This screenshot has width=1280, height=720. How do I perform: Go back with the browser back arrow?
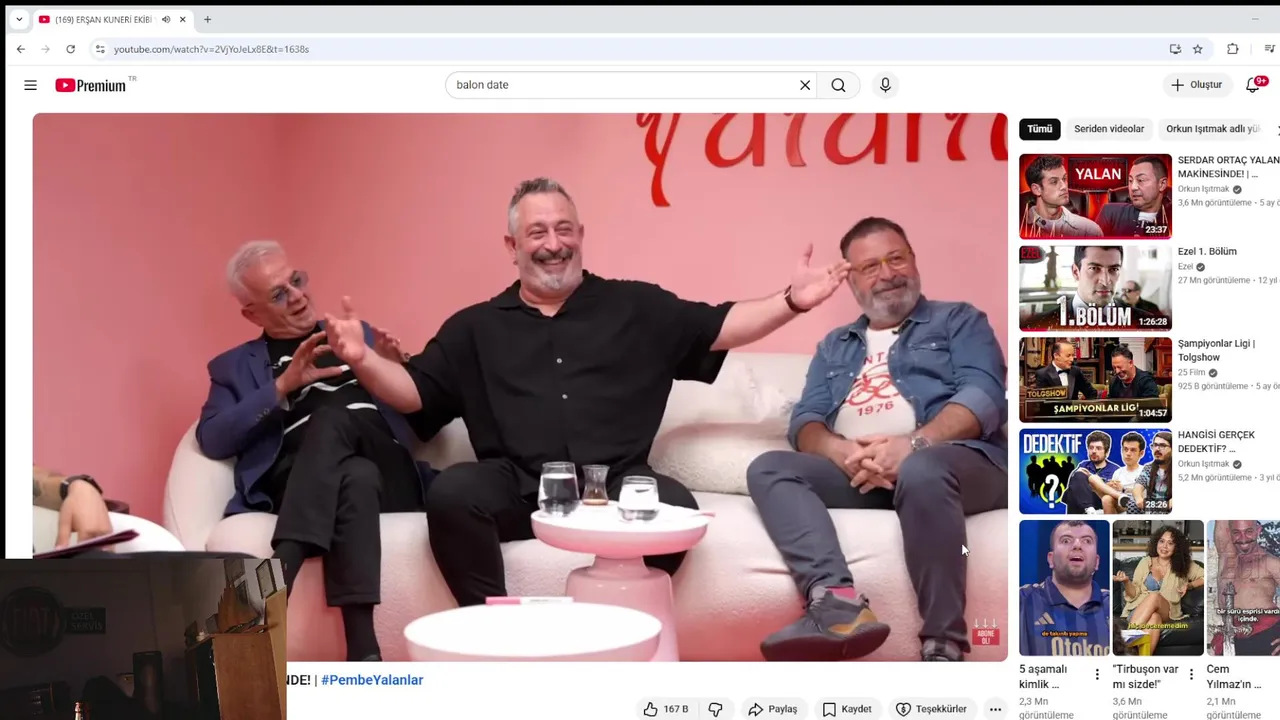[21, 49]
